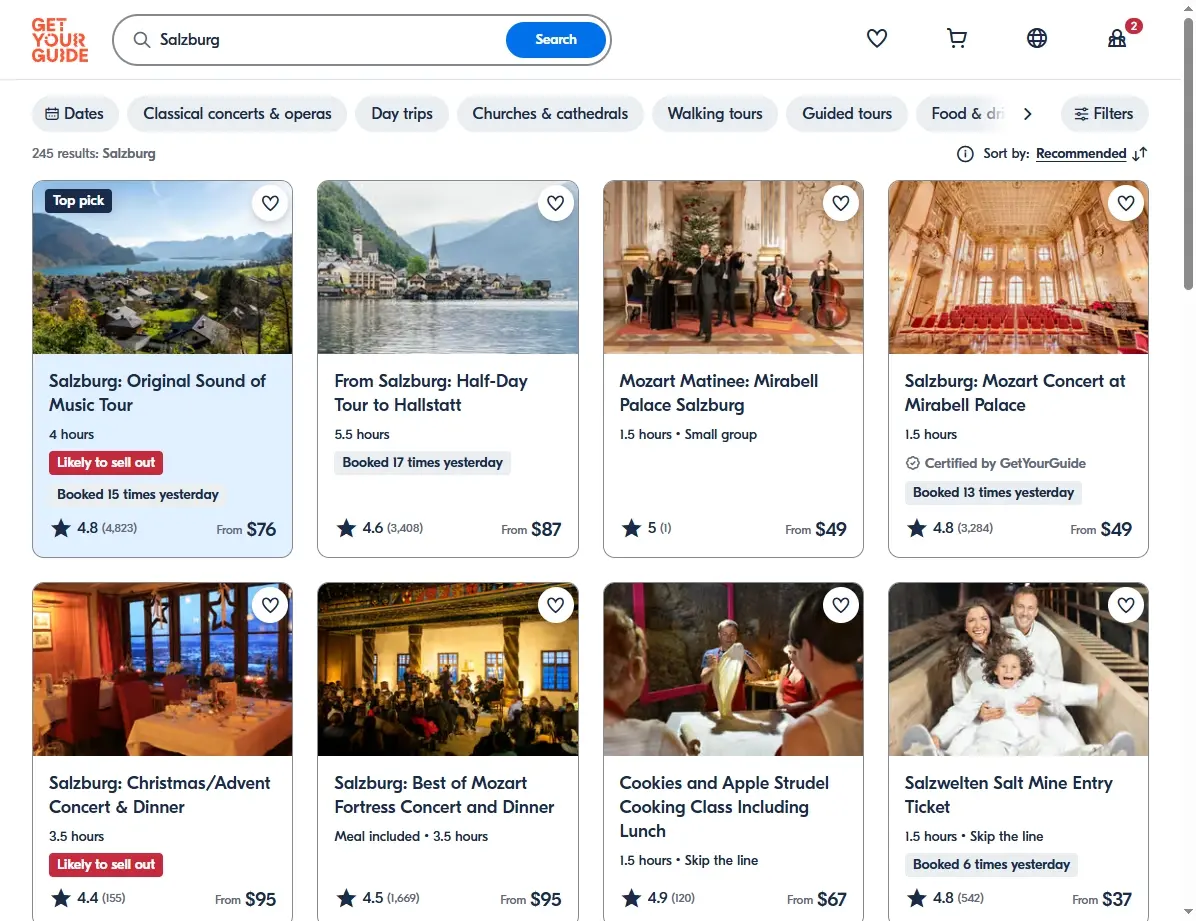The image size is (1196, 921).
Task: Open Christmas/Advent Concert & Dinner title
Action: tap(159, 795)
